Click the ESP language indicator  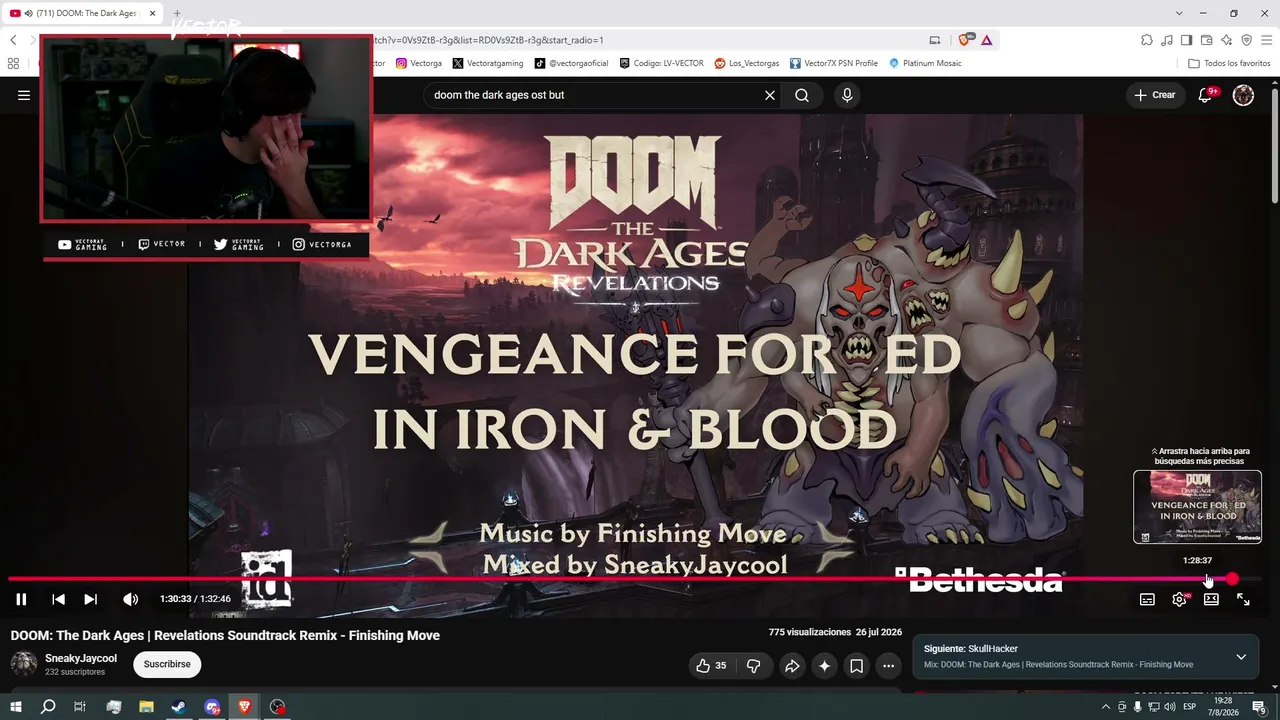[1190, 707]
